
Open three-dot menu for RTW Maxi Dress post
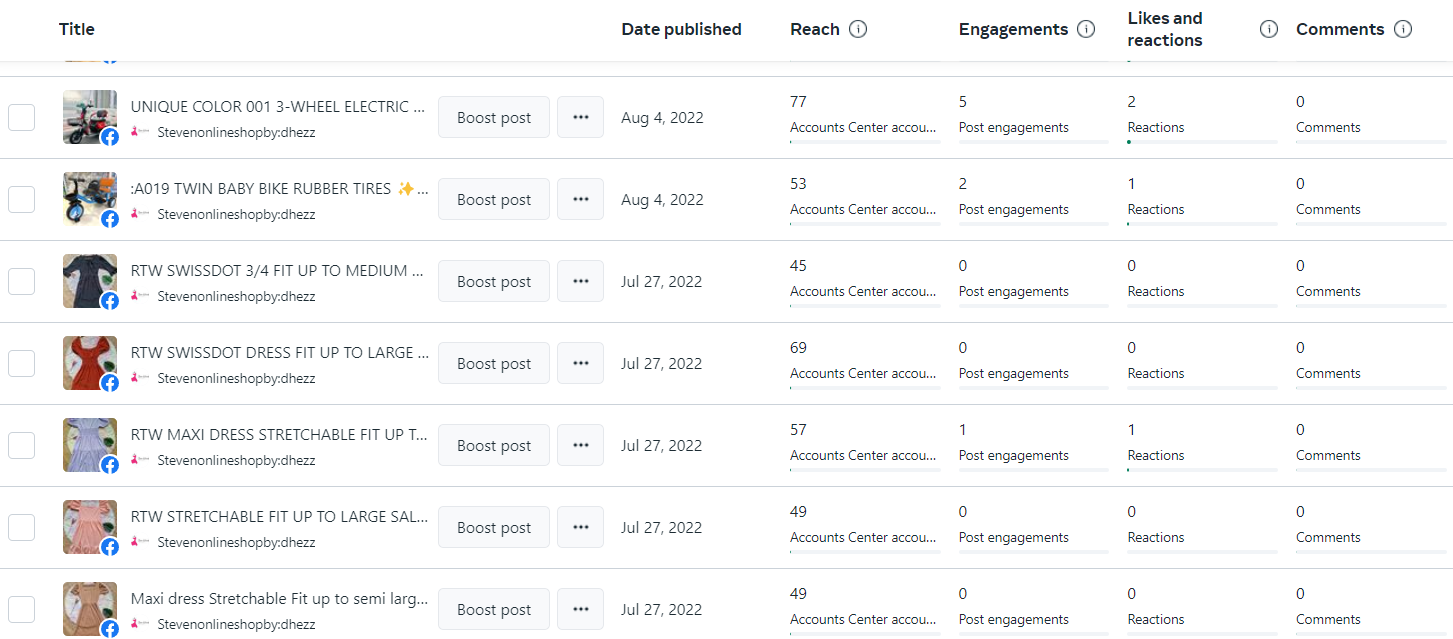[580, 446]
